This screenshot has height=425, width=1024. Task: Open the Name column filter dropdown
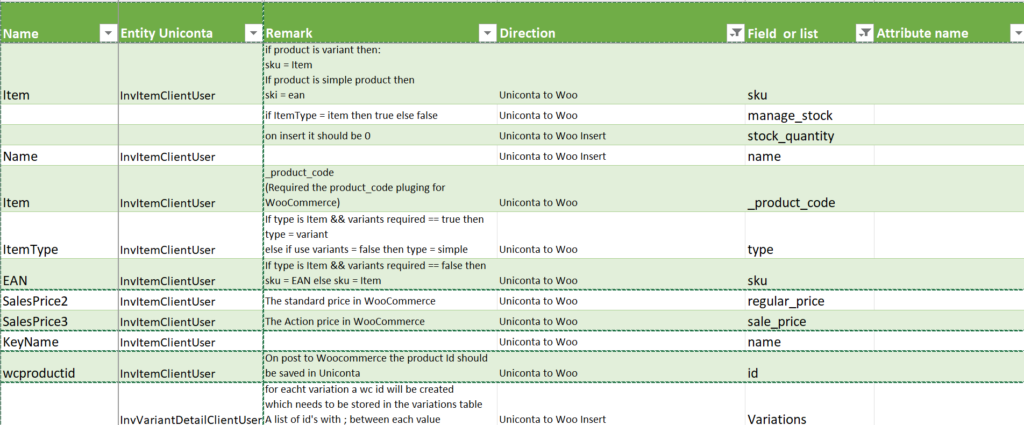[x=108, y=33]
